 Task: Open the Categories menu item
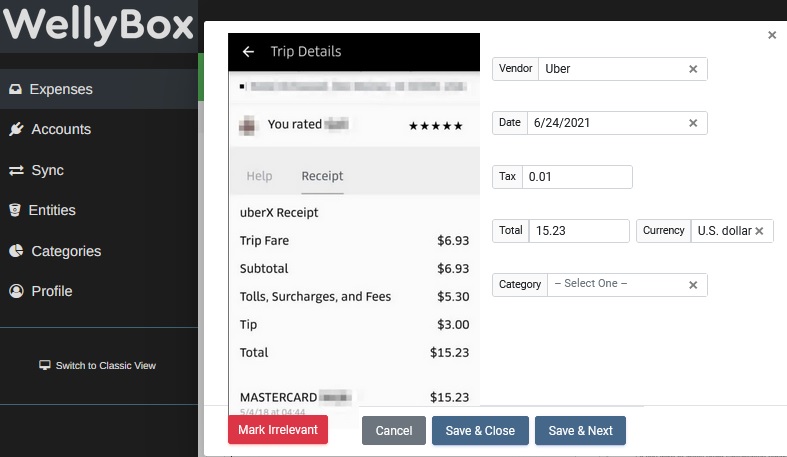[x=99, y=251]
